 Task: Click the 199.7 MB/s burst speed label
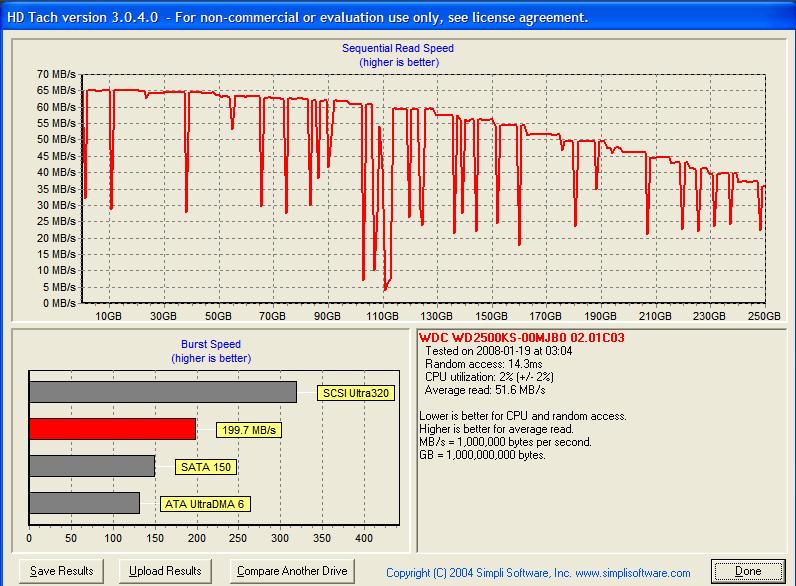click(x=249, y=430)
